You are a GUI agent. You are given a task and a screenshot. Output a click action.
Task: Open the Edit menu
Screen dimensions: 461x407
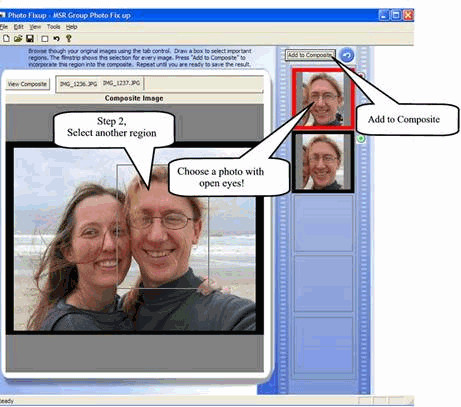[x=19, y=27]
